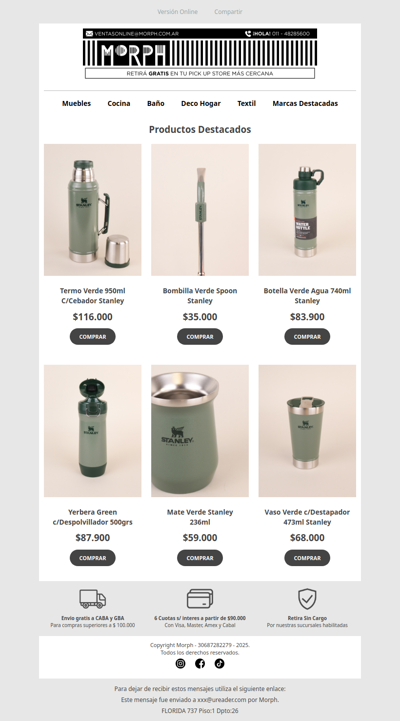Screen dimensions: 400x721
Task: Open the Botella Verde Agua product image
Action: (x=307, y=210)
